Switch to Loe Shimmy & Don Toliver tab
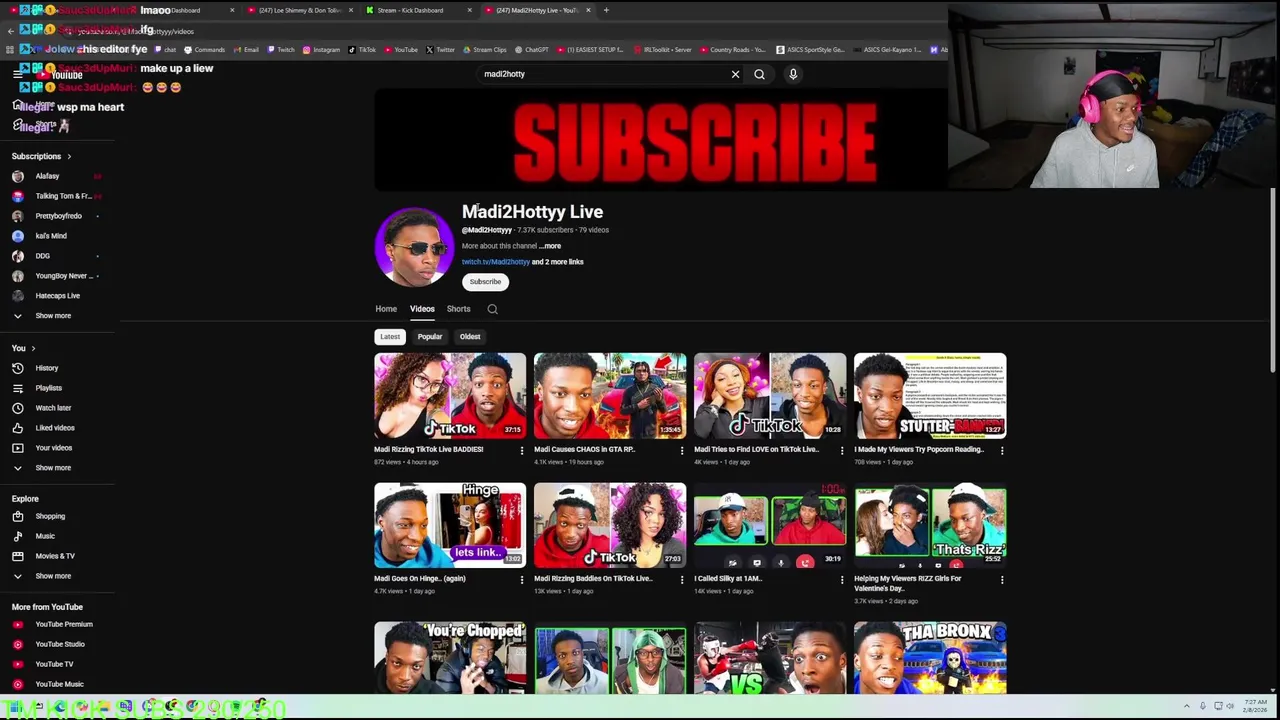 [x=300, y=10]
